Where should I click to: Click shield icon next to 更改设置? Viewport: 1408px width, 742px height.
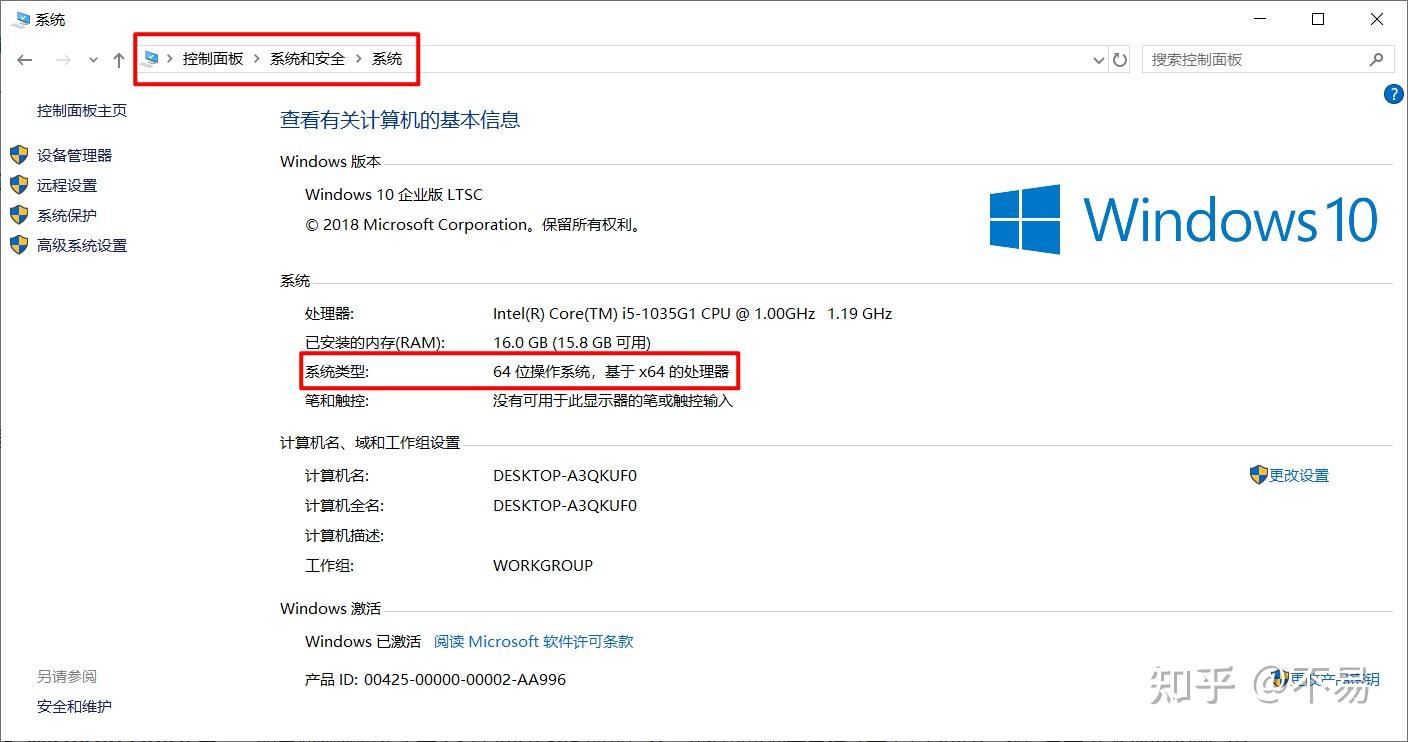coord(1259,475)
